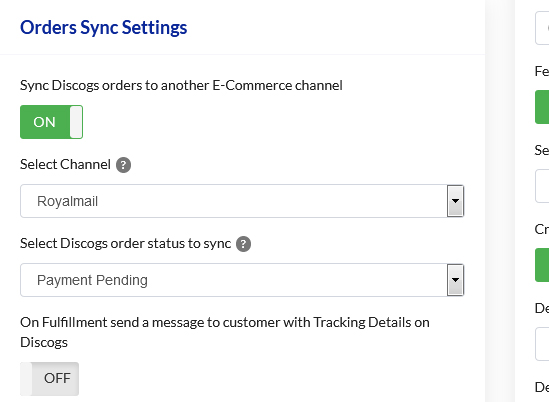Open help icon beside Select Discogs order status

pos(243,244)
